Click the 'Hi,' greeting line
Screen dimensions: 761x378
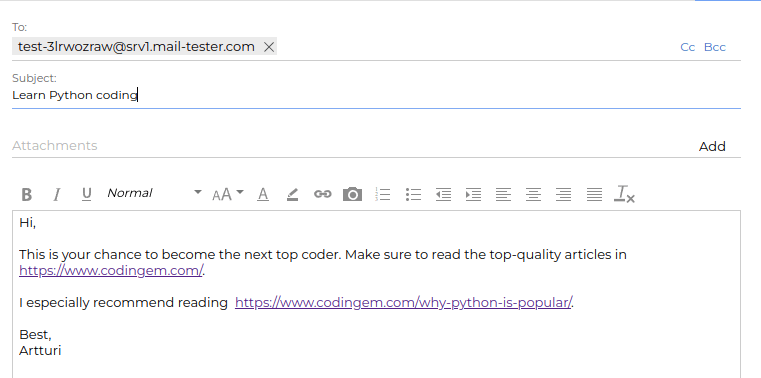pos(28,223)
